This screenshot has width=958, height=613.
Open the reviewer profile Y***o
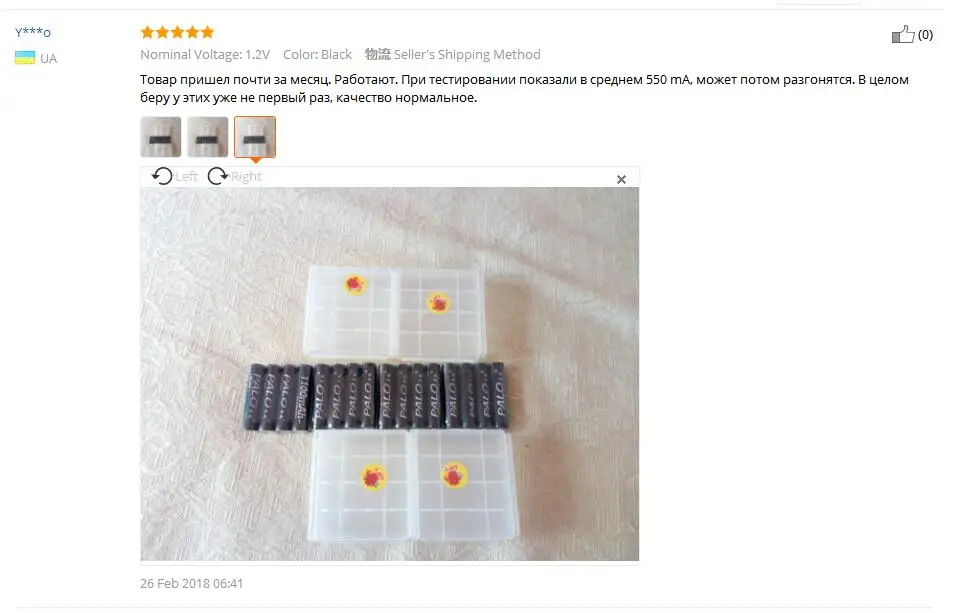click(x=33, y=32)
